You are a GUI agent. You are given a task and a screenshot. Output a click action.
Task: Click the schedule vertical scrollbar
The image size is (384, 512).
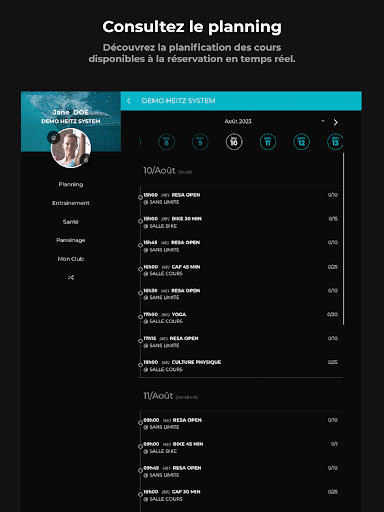tap(343, 239)
